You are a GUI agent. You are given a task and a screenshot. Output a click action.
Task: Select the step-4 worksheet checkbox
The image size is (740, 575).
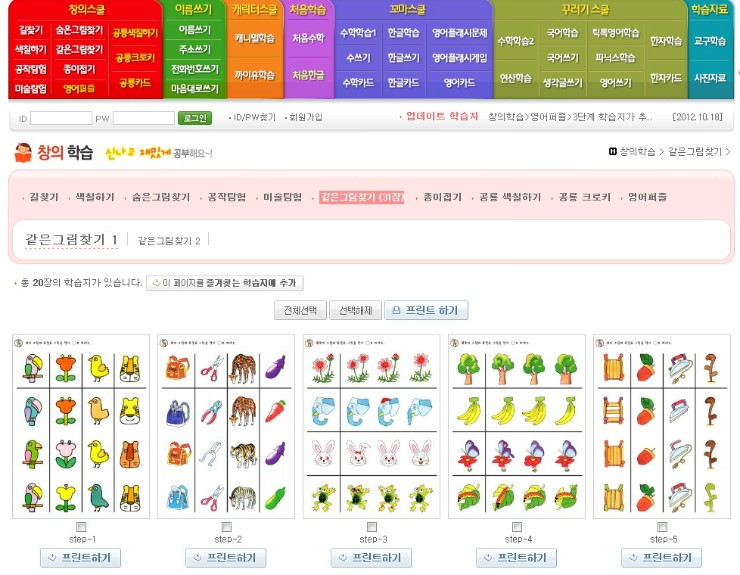pos(517,527)
